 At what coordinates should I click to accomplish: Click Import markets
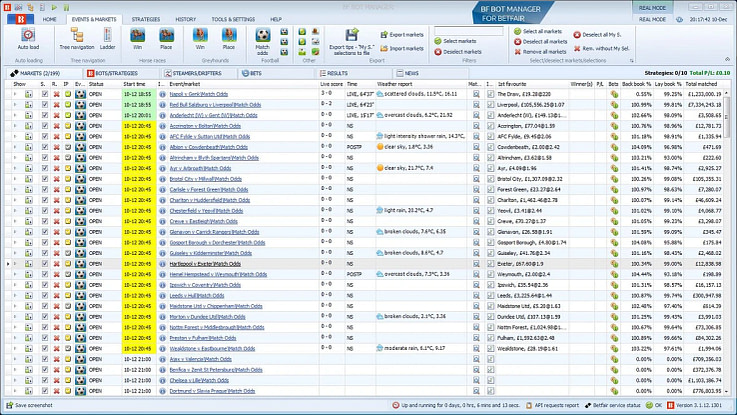click(402, 48)
